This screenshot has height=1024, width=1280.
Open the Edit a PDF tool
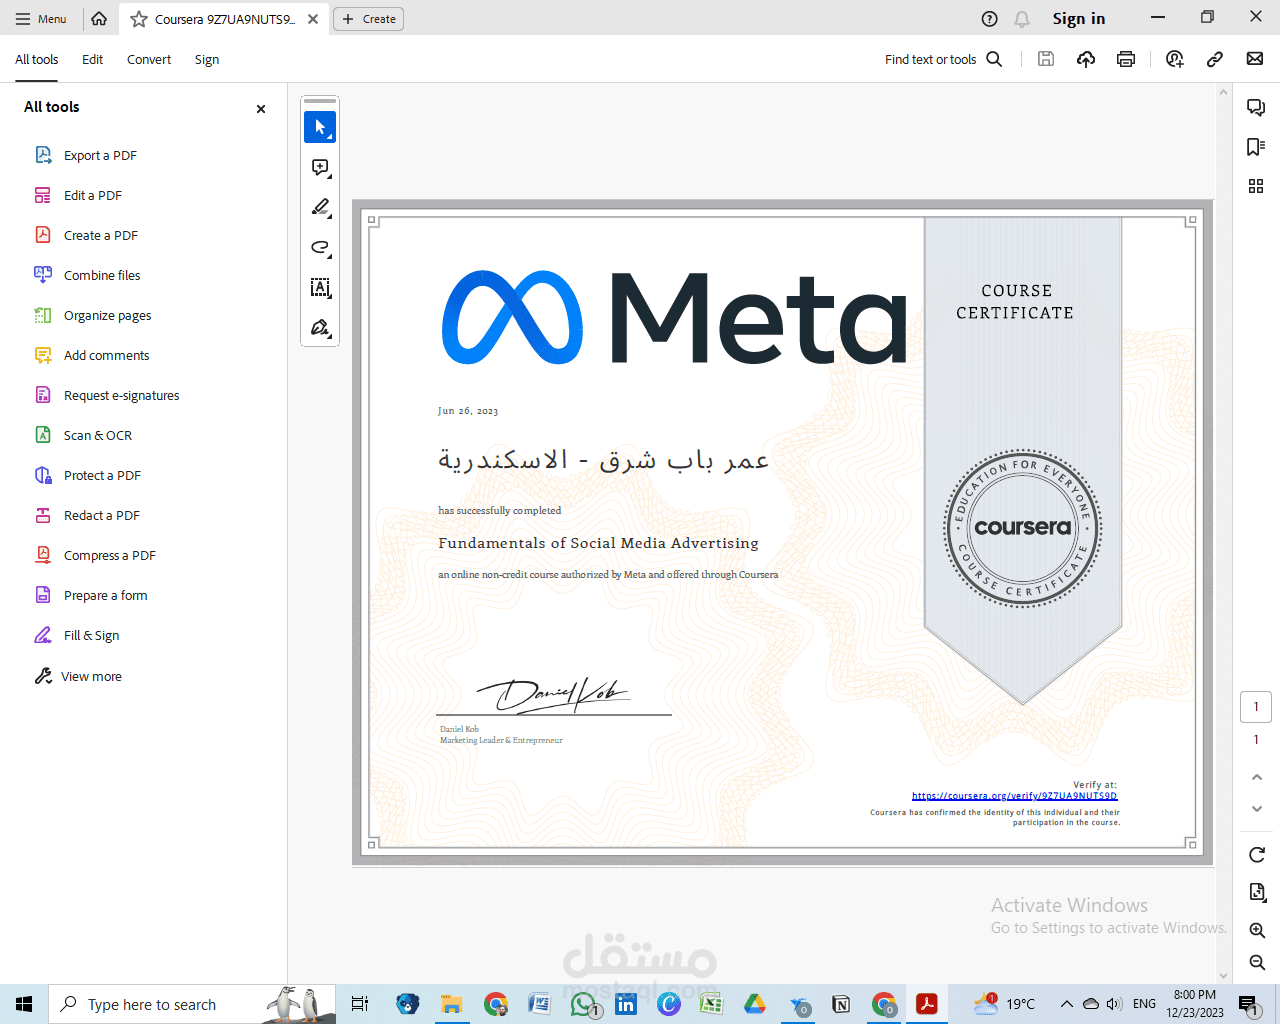click(93, 195)
